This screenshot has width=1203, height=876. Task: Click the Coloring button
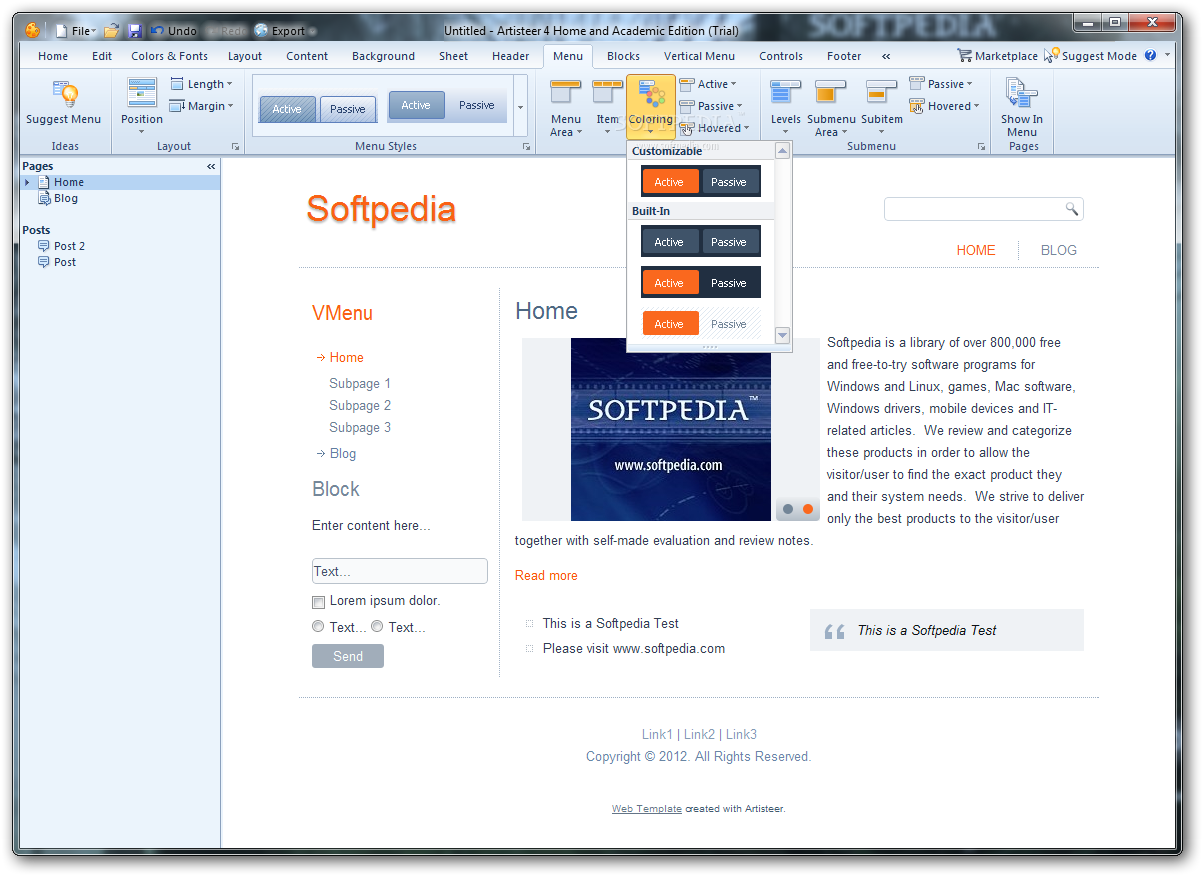coord(651,105)
